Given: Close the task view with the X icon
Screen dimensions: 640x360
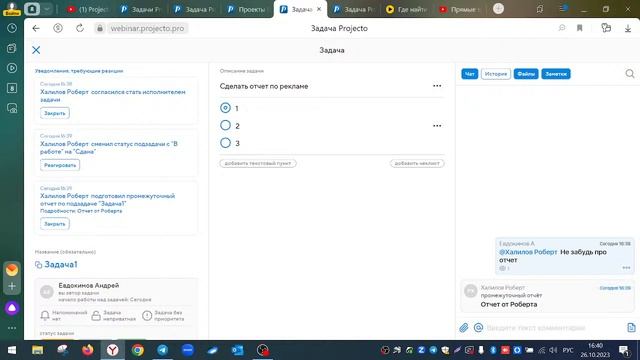Looking at the screenshot, I should click(36, 50).
